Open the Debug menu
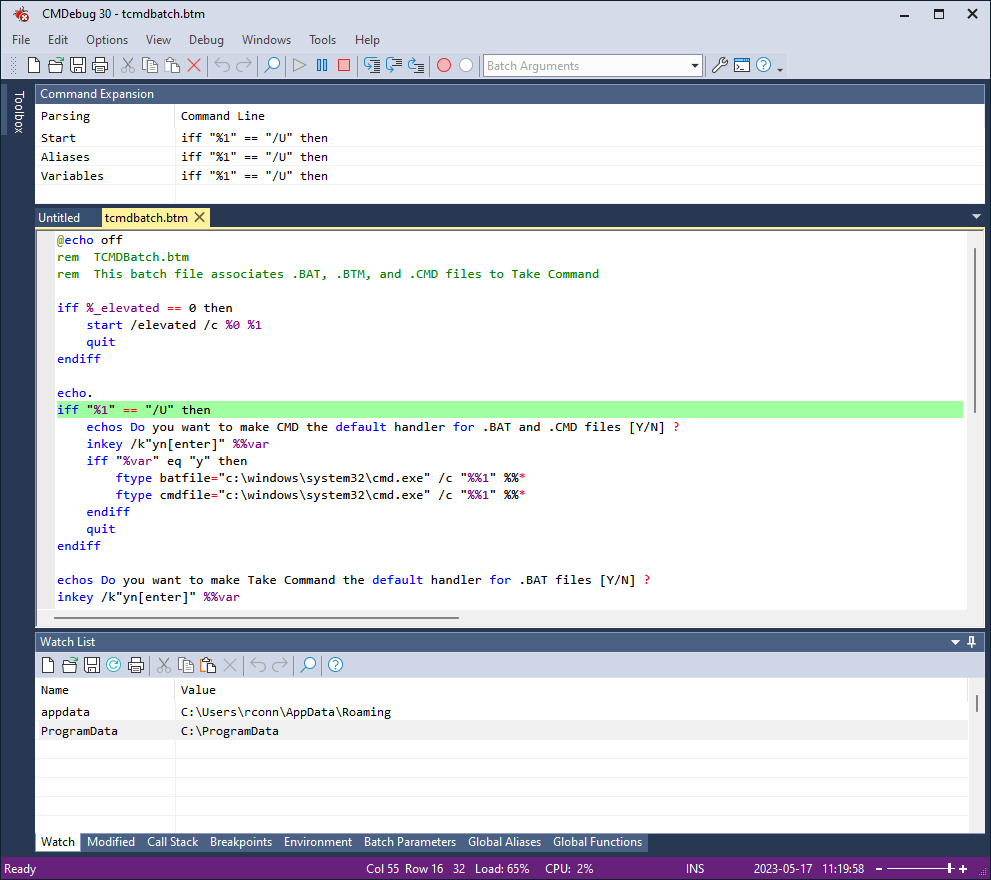Screen dimensions: 991x880 pos(206,40)
